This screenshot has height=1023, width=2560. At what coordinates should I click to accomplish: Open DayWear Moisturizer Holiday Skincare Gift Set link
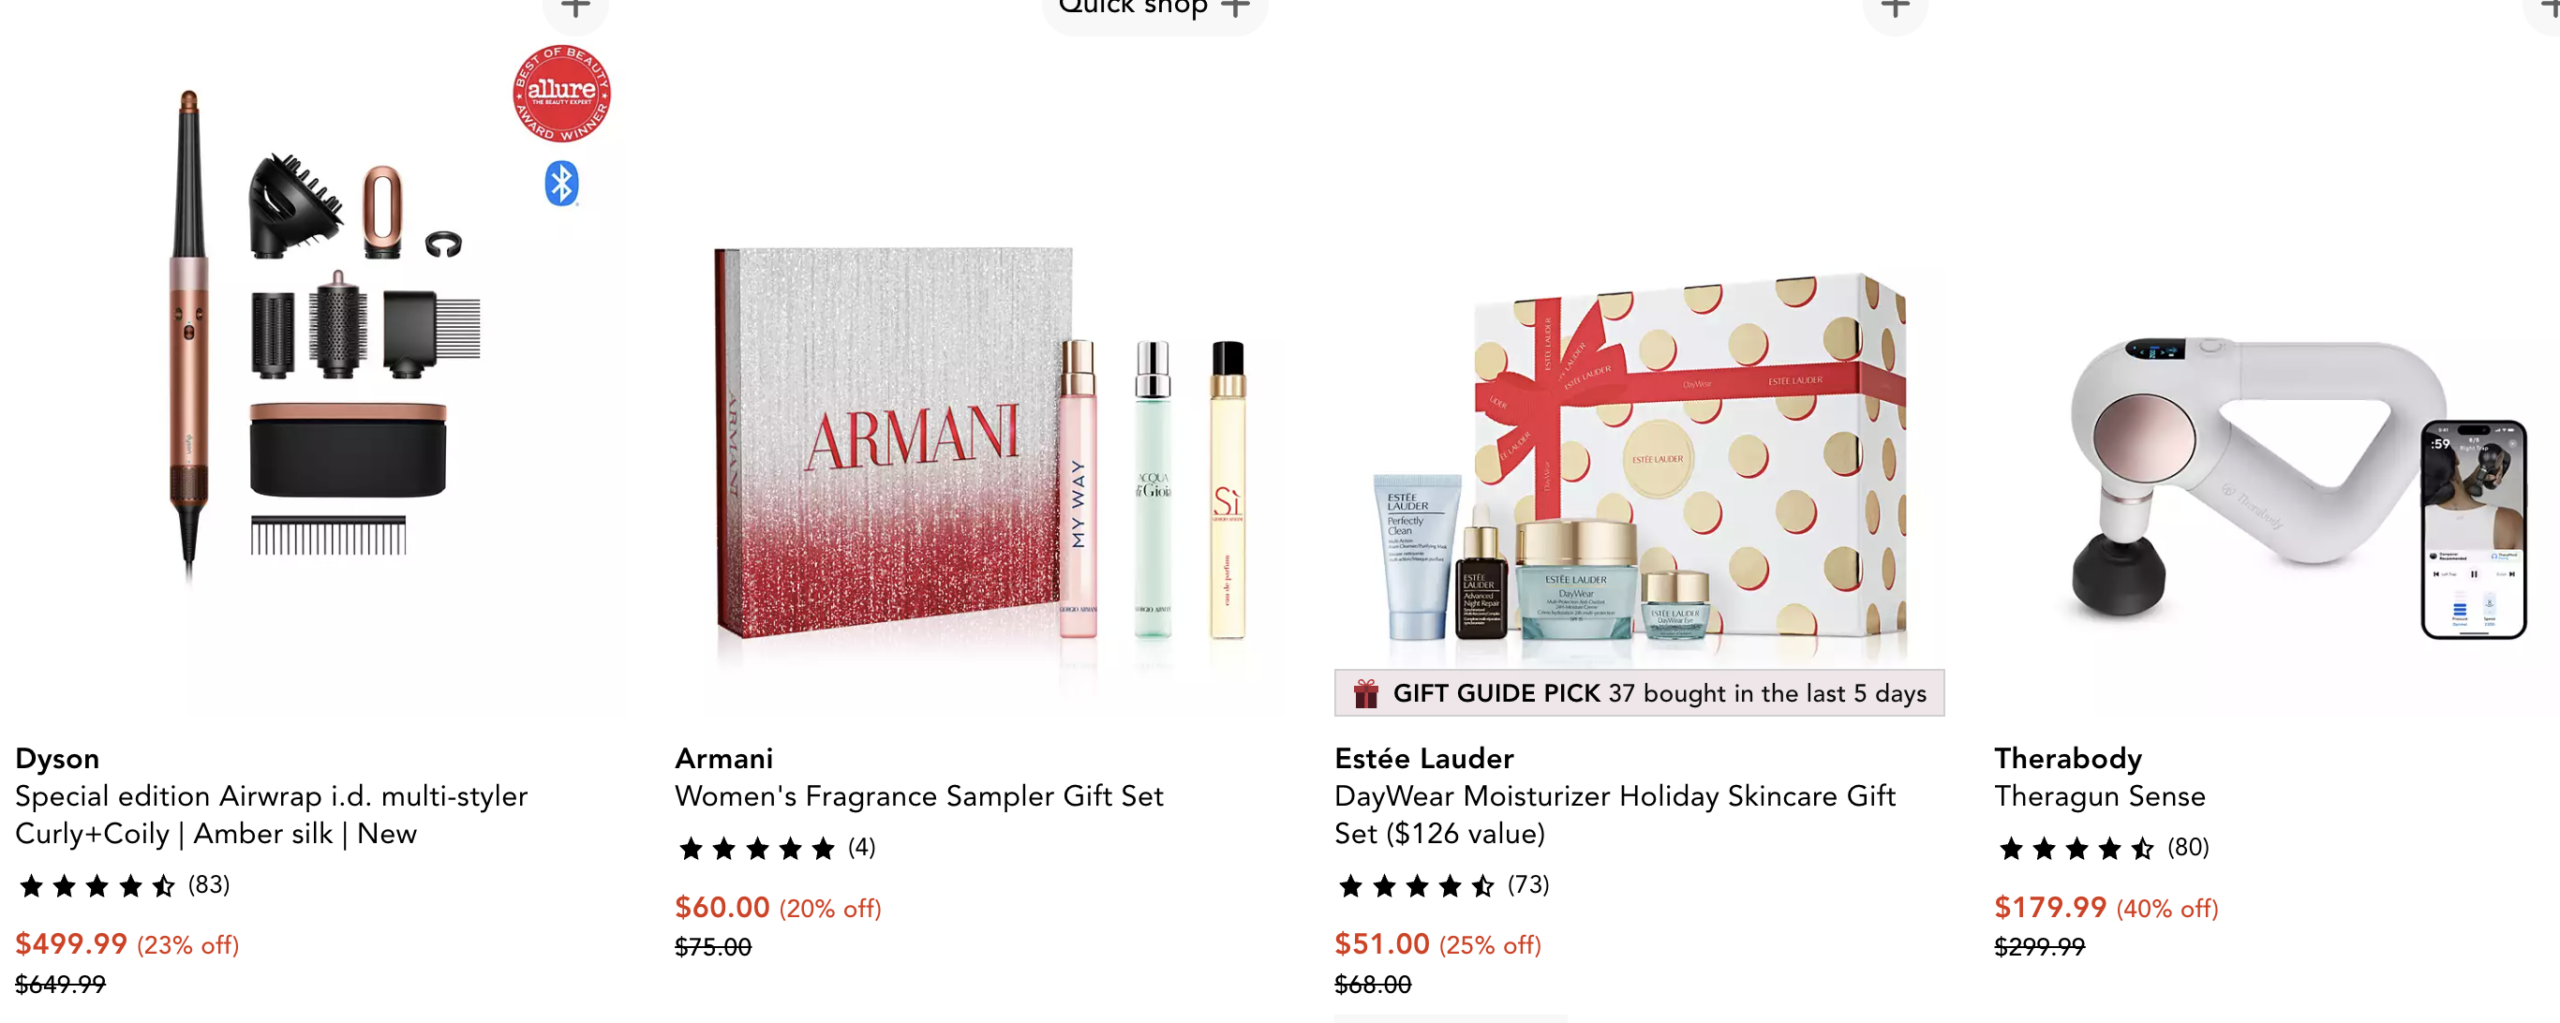click(1615, 815)
